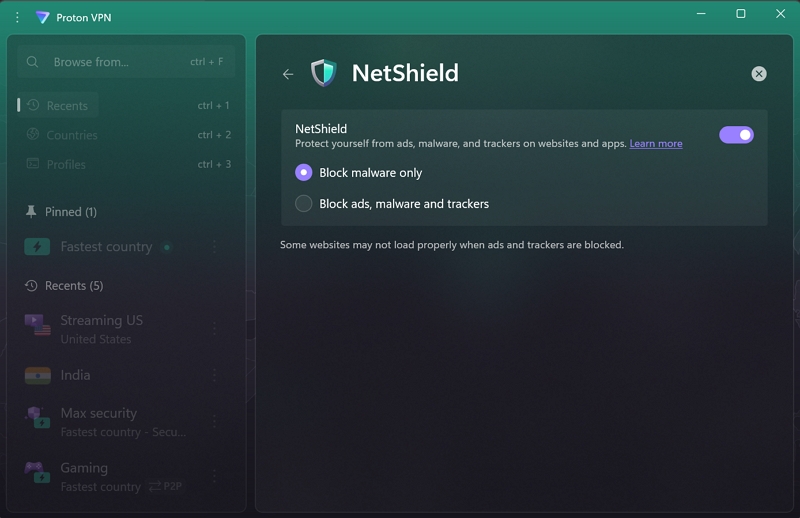Select Block ads, malware and trackers
The height and width of the screenshot is (518, 800).
coord(304,204)
